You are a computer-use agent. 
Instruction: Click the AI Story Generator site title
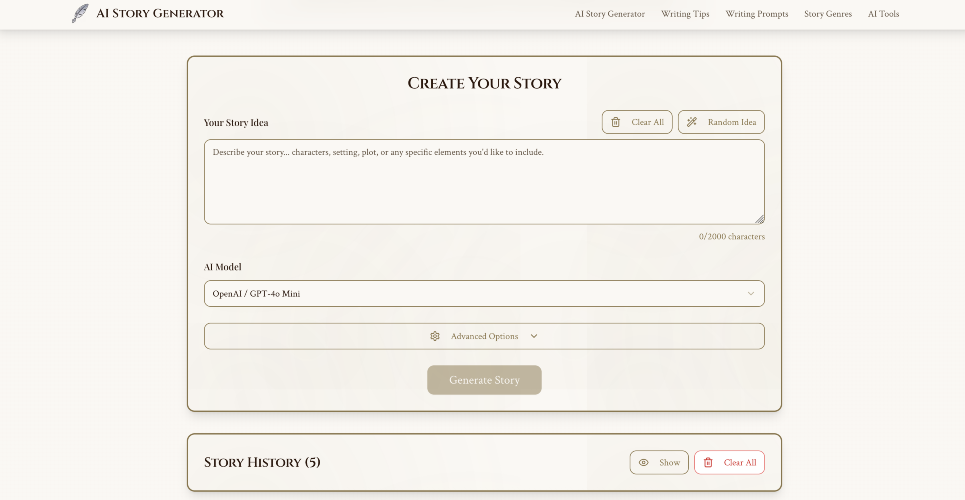(x=160, y=13)
